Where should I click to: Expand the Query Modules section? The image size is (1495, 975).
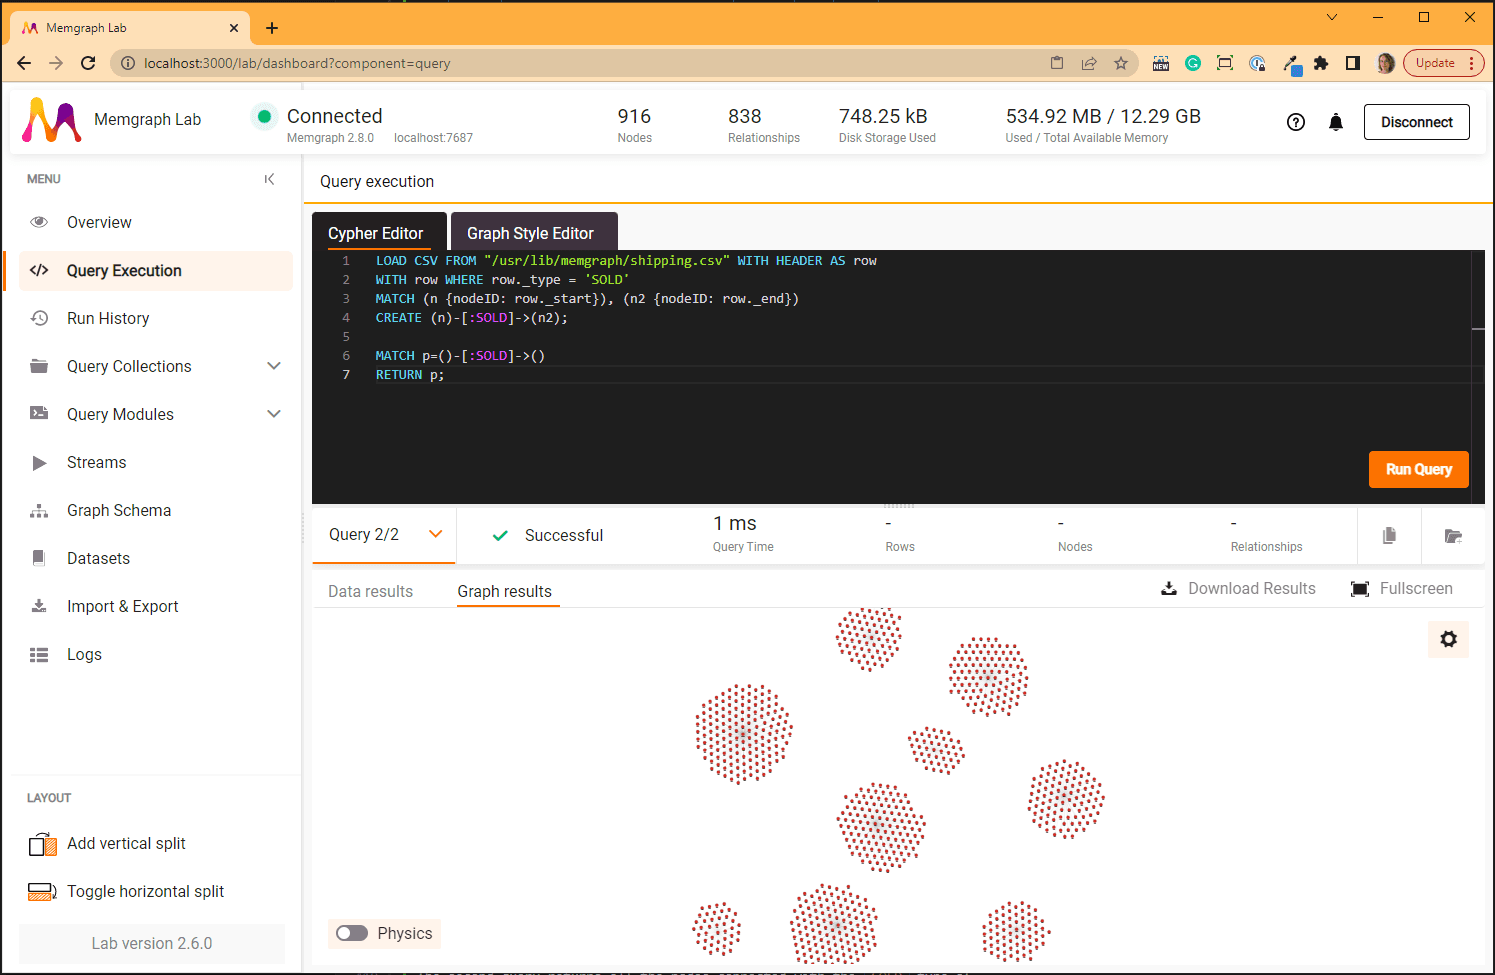274,414
